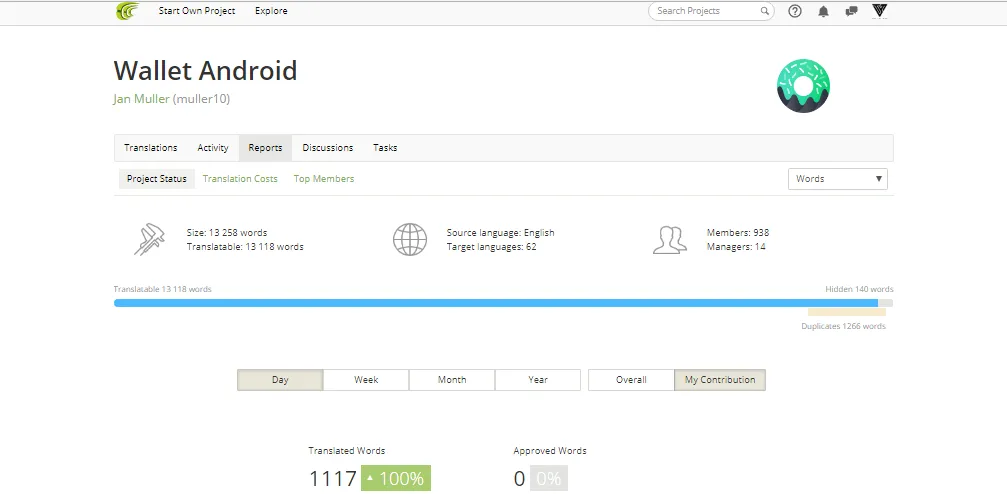Screen dimensions: 1007x494
Task: Open the Explore link
Action: tap(271, 11)
